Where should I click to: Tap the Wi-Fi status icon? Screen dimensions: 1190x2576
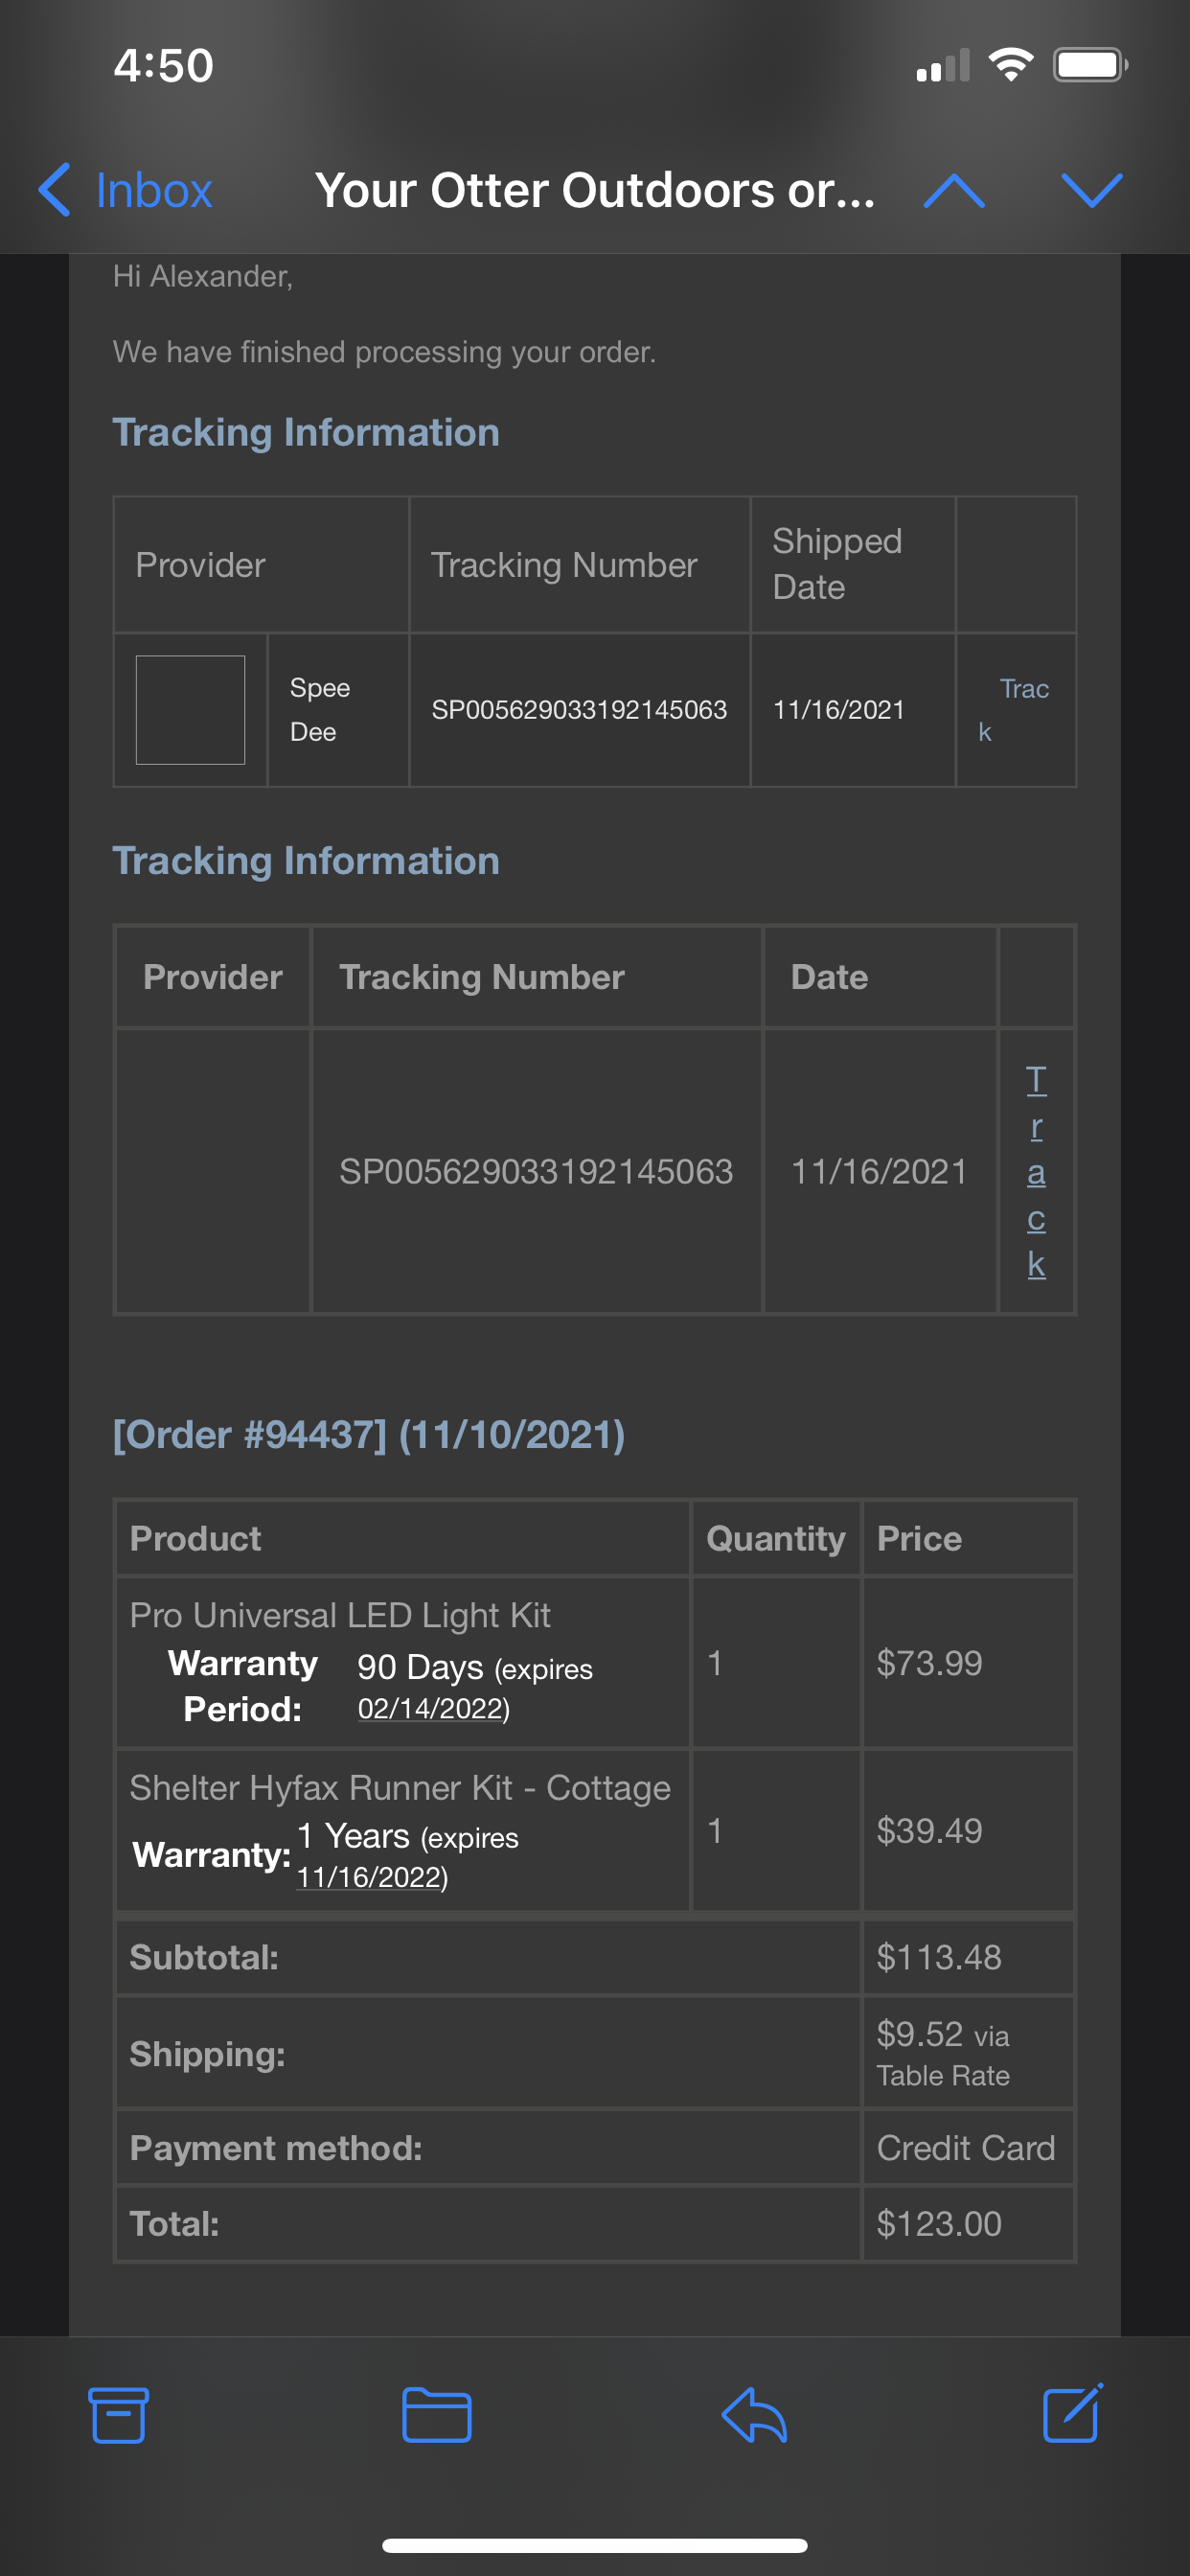point(1011,65)
